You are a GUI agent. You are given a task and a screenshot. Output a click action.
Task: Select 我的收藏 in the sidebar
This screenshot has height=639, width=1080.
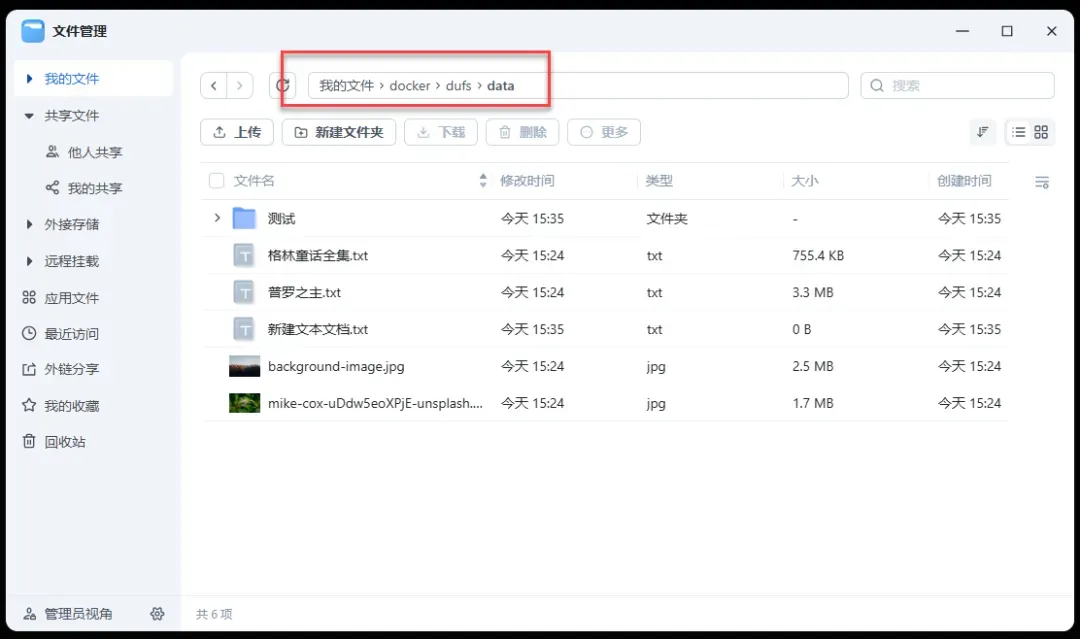[71, 406]
